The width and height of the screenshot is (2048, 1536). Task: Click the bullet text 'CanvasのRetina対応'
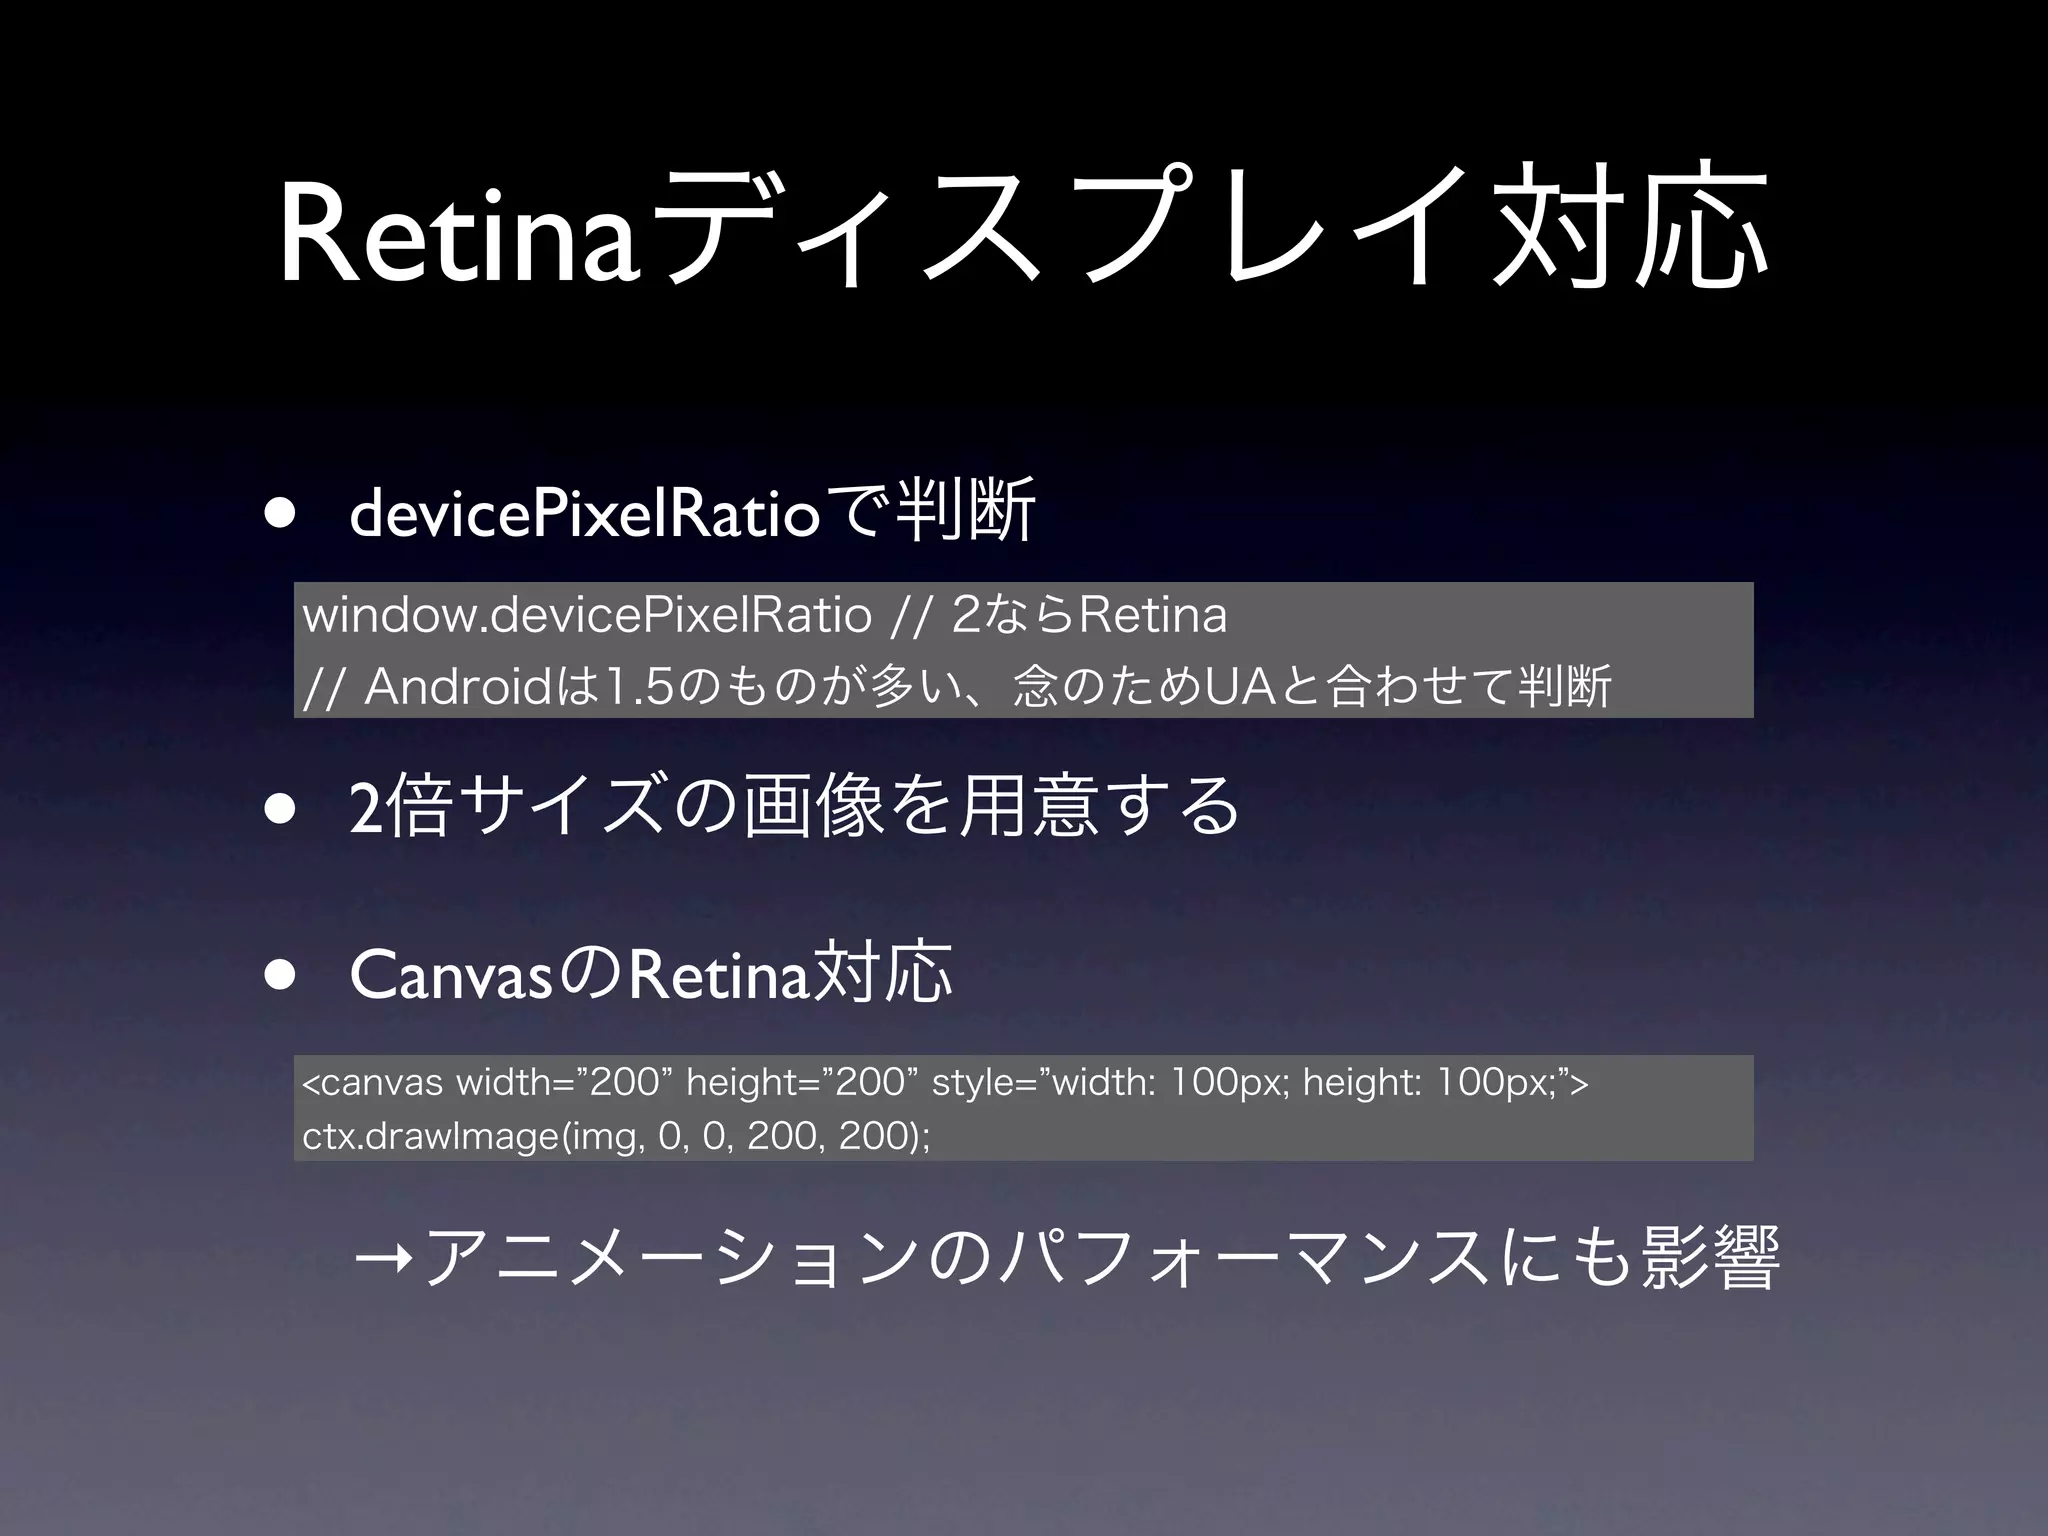(651, 974)
